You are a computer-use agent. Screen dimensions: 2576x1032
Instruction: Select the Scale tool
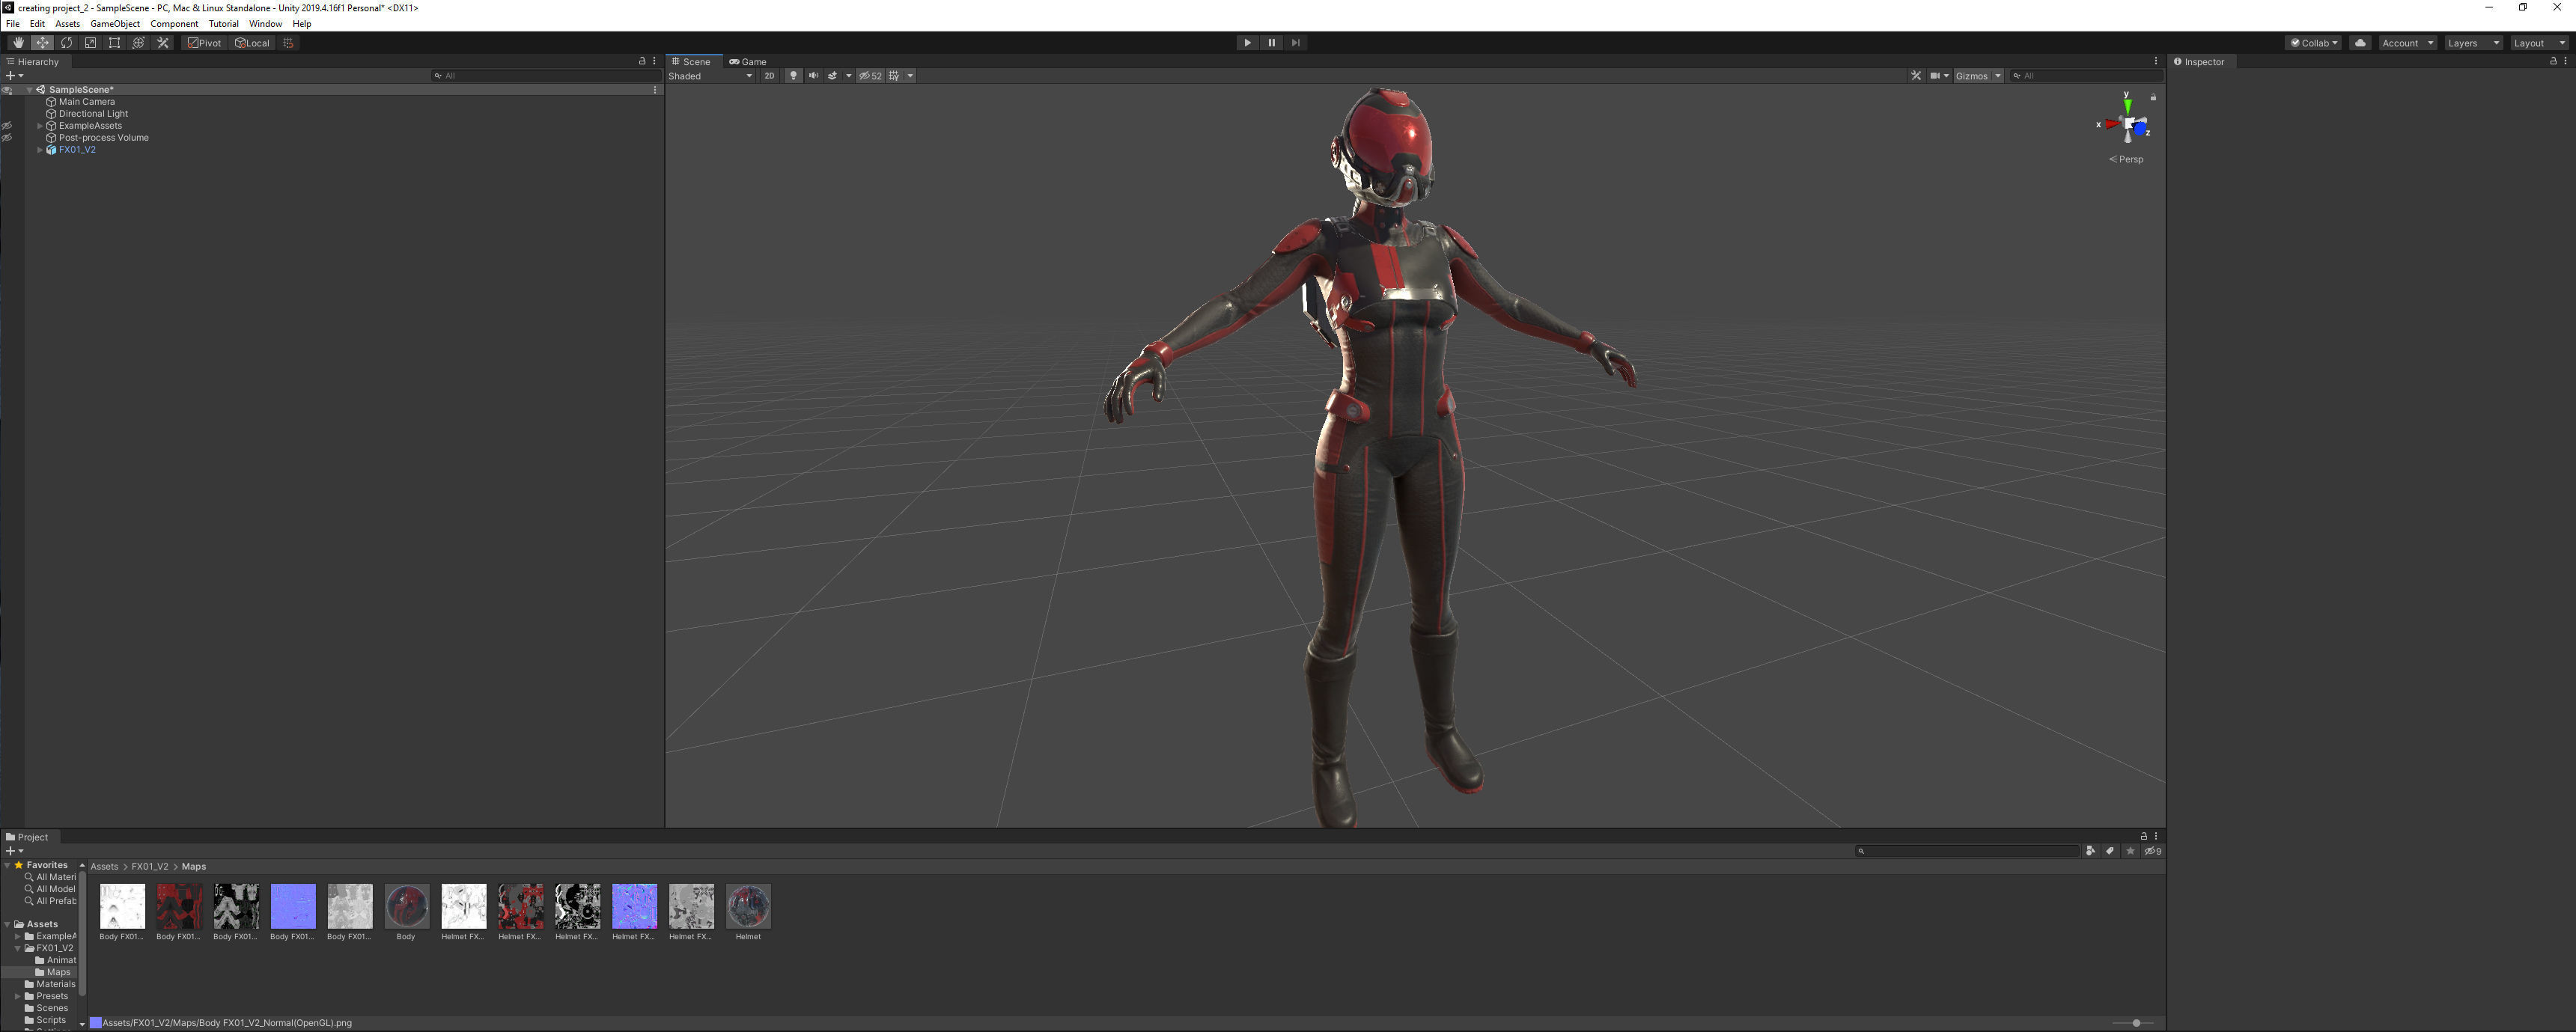pos(90,43)
